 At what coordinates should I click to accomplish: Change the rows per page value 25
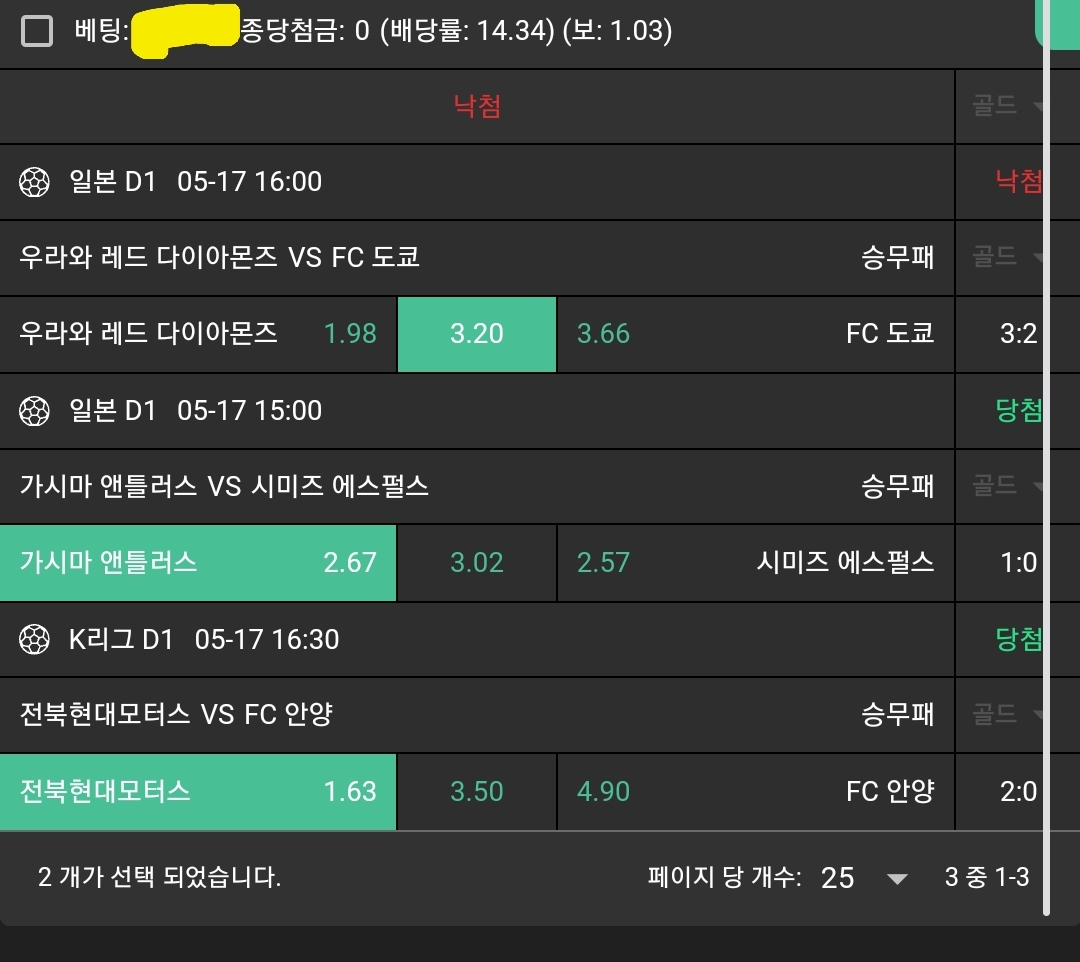click(x=864, y=878)
